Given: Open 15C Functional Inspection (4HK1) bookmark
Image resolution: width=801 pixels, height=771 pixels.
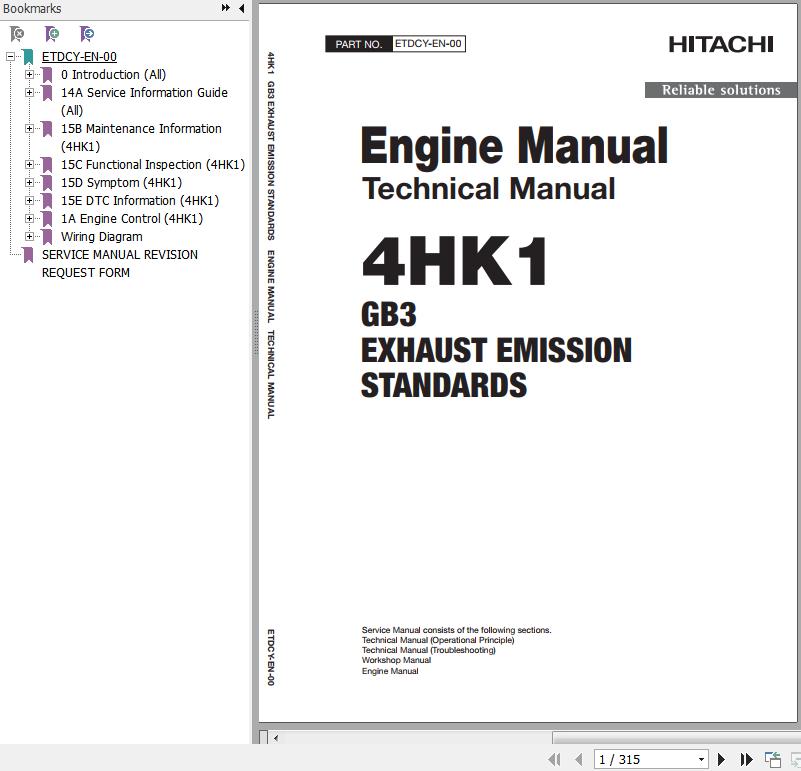Looking at the screenshot, I should point(153,165).
